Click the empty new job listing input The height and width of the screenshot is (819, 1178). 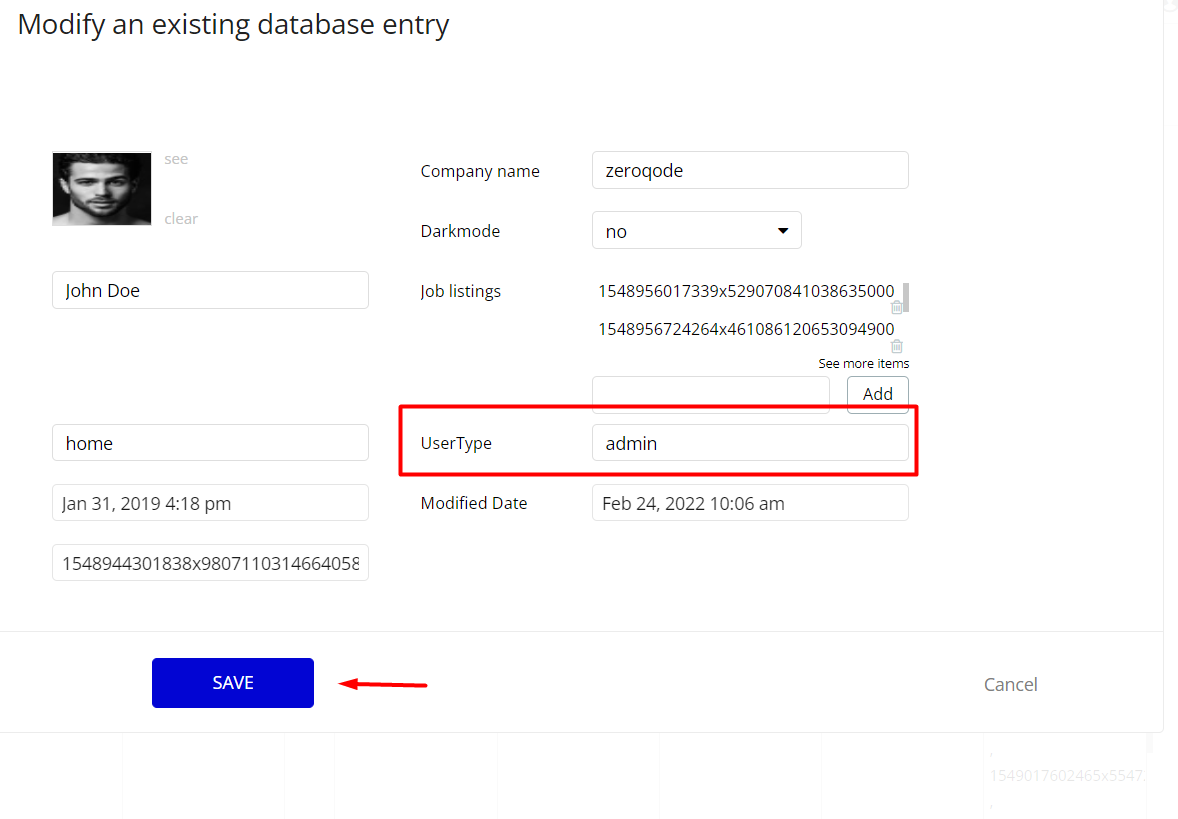710,394
